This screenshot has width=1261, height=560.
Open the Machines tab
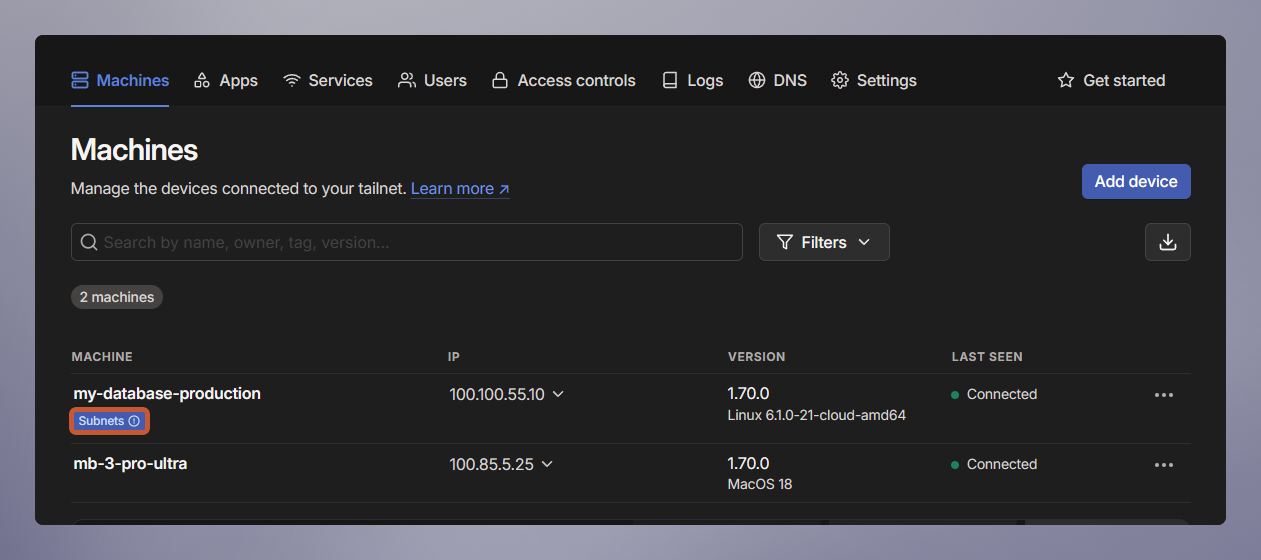pyautogui.click(x=120, y=80)
